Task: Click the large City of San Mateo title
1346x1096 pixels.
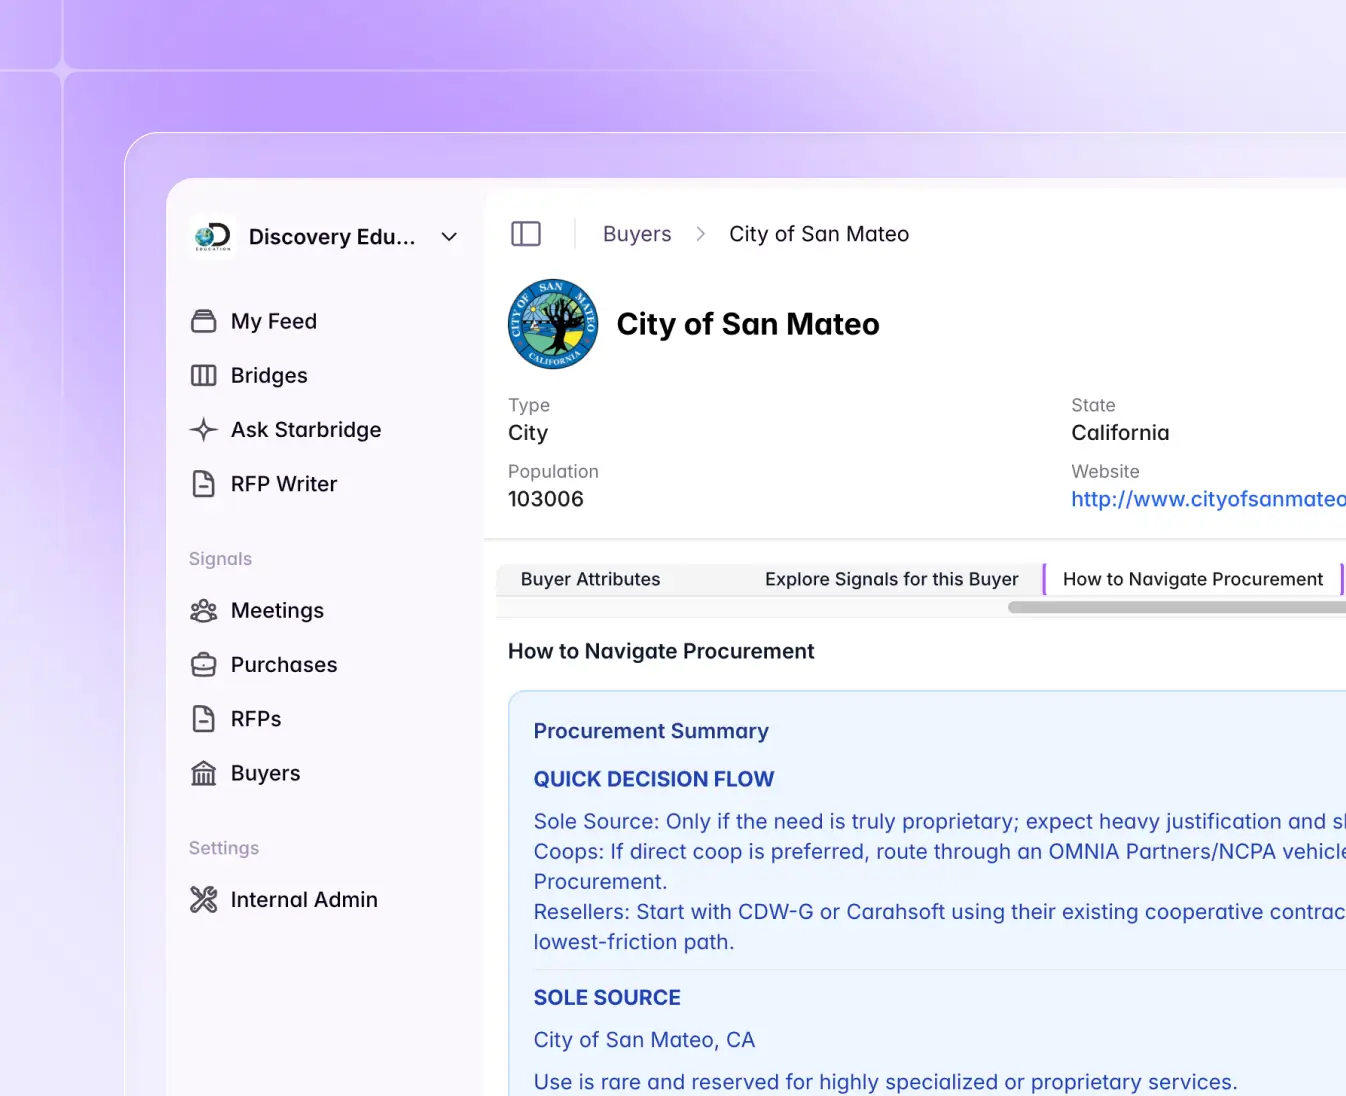Action: 748,324
